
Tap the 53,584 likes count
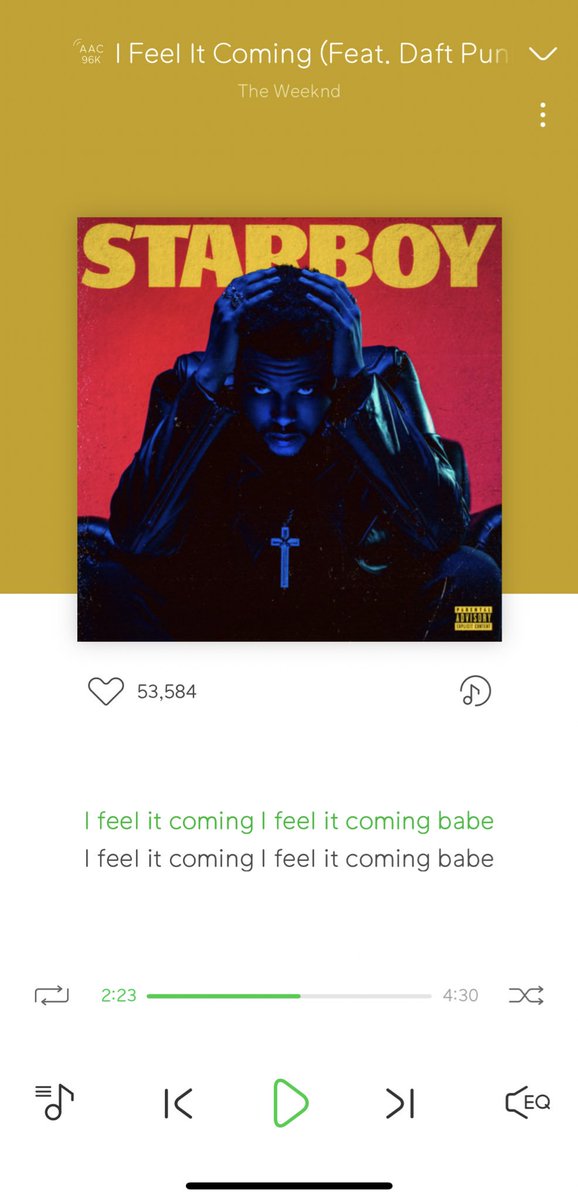(x=167, y=692)
